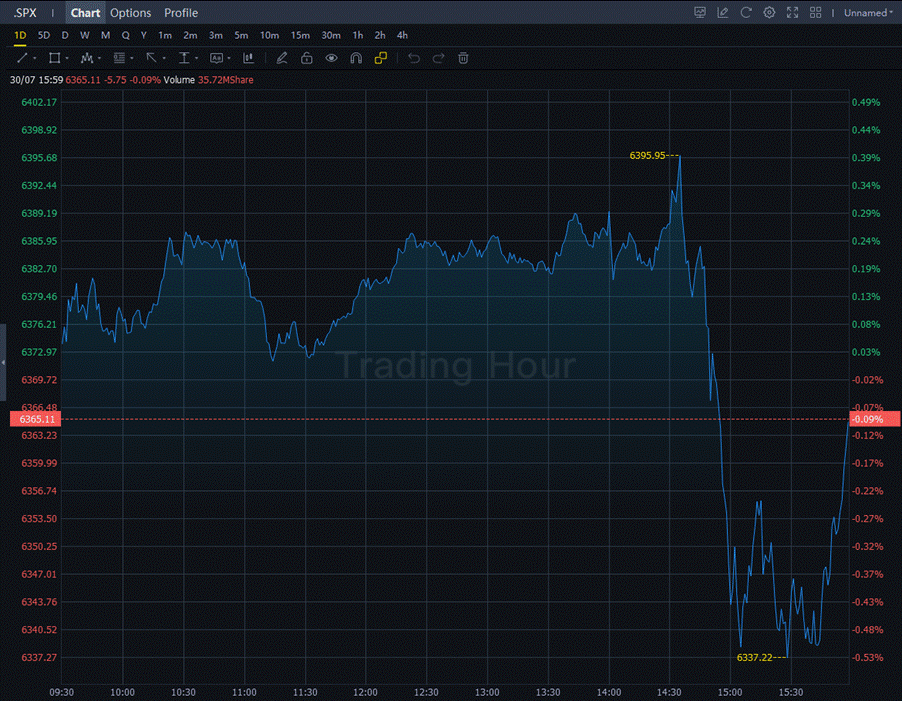The height and width of the screenshot is (701, 902).
Task: Select the Q quarterly timeframe
Action: [x=125, y=36]
